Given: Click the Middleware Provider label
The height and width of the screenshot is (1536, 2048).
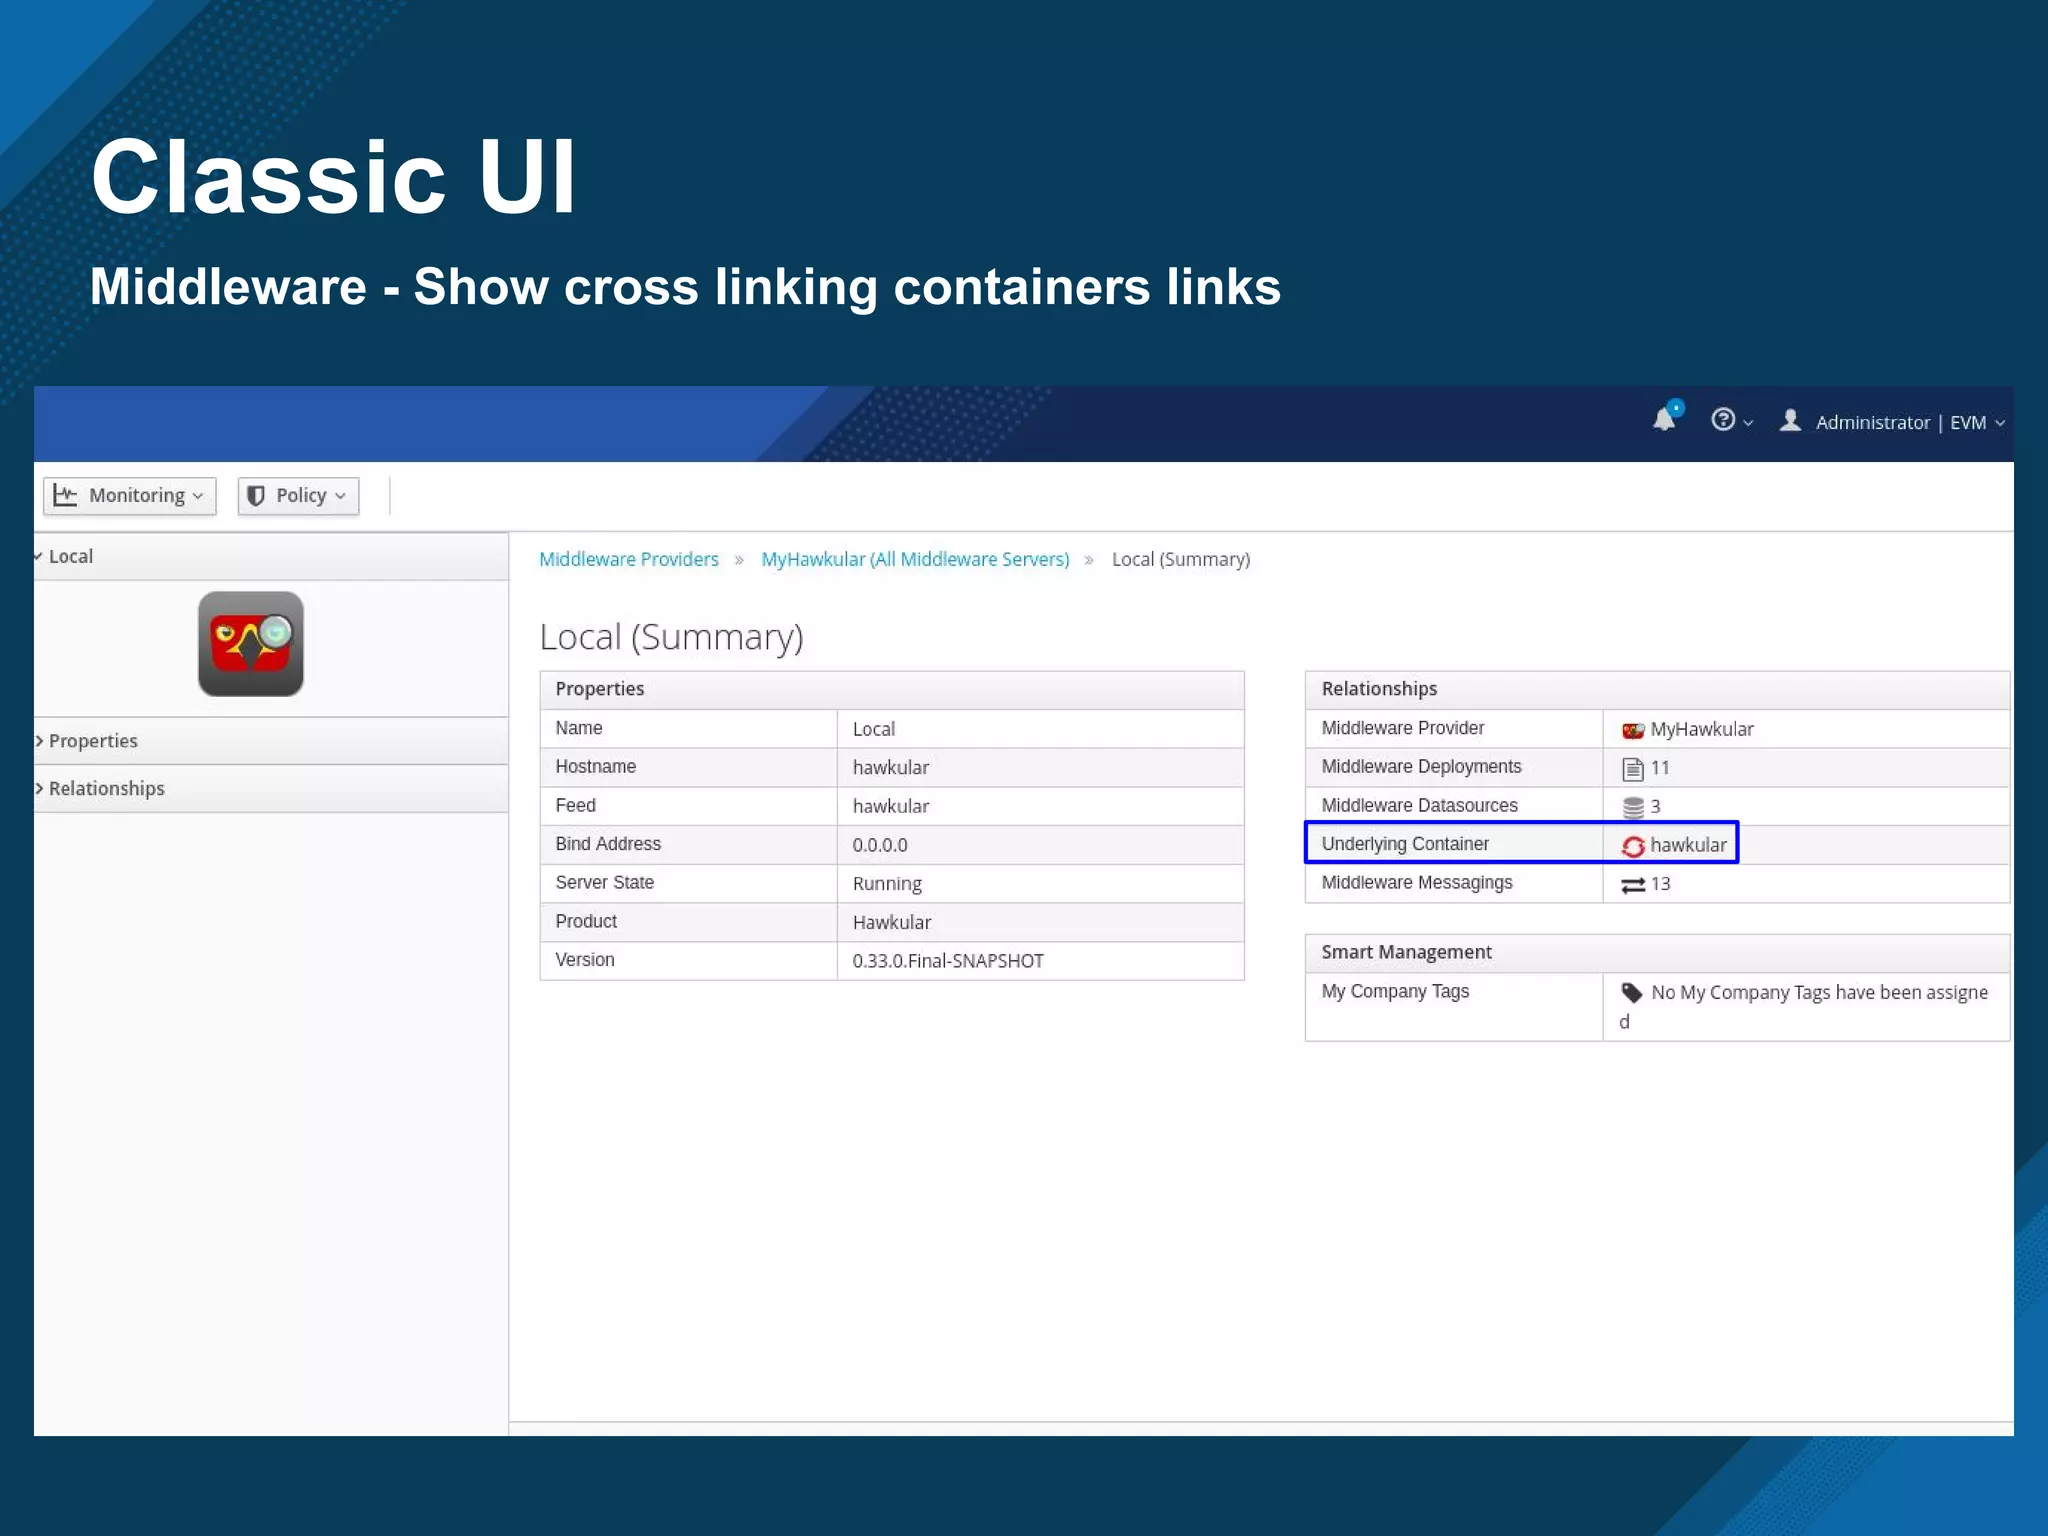Looking at the screenshot, I should (1402, 728).
